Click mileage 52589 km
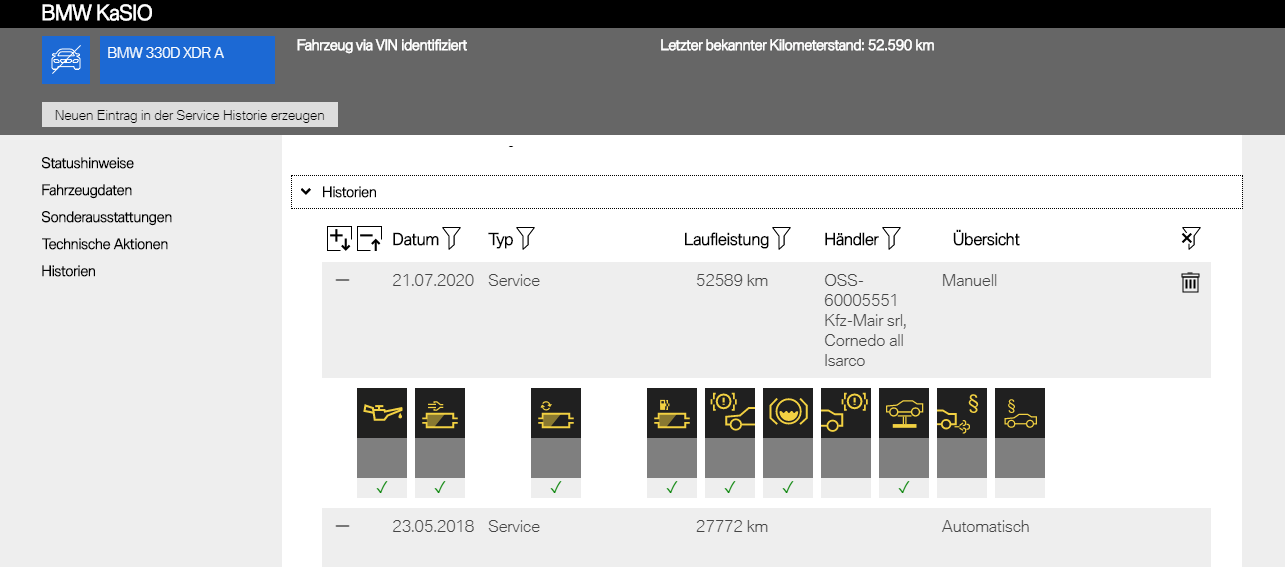Viewport: 1285px width, 567px height. coord(732,281)
